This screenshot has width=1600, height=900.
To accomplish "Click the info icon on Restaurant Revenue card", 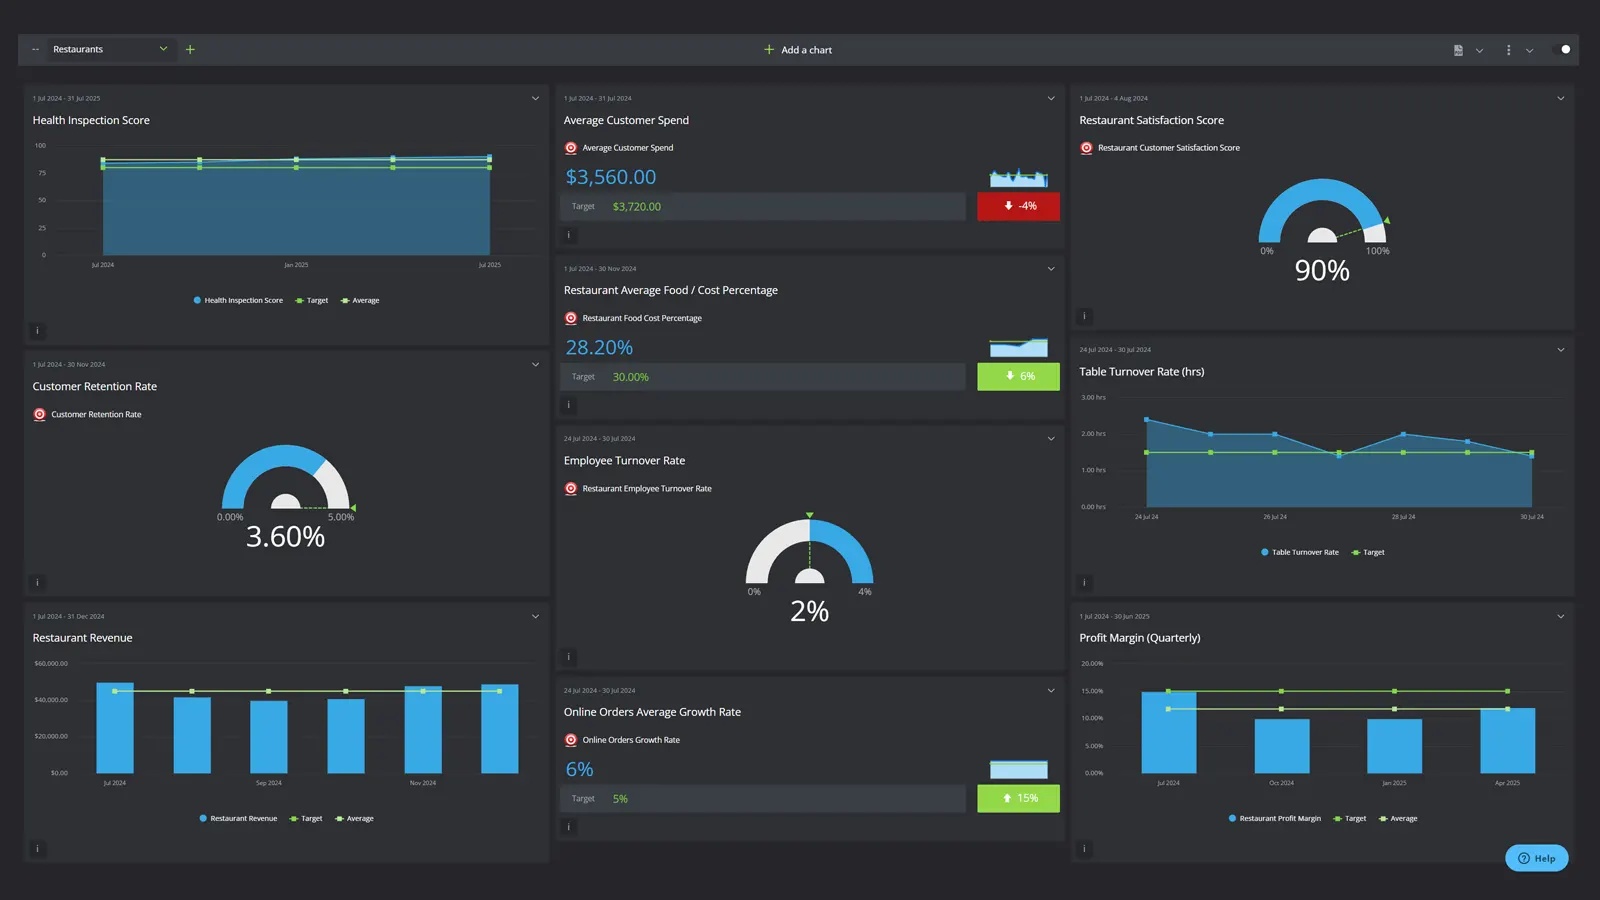I will 37,848.
